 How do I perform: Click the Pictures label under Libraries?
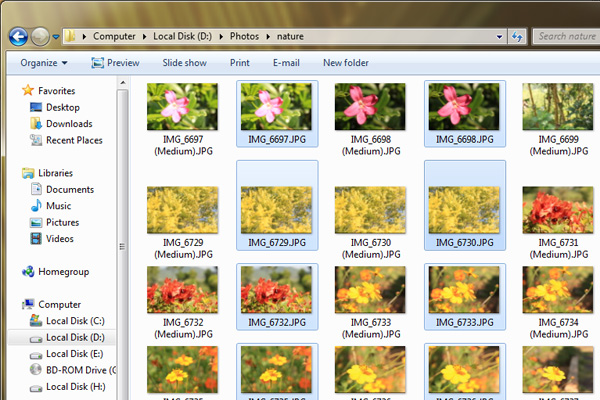coord(62,222)
